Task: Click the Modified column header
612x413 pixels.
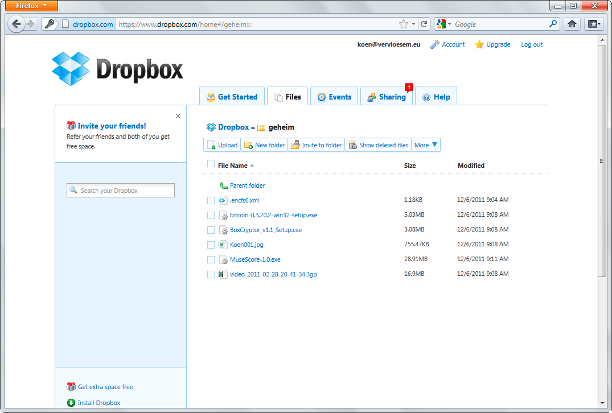Action: (471, 166)
